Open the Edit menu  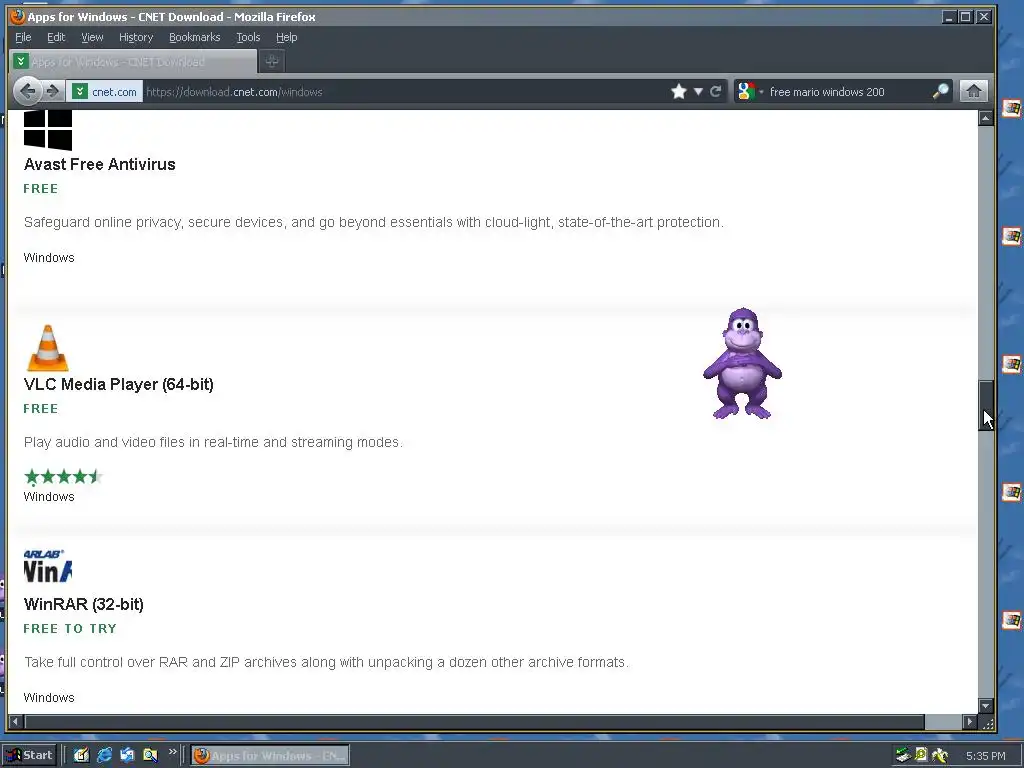click(x=56, y=37)
